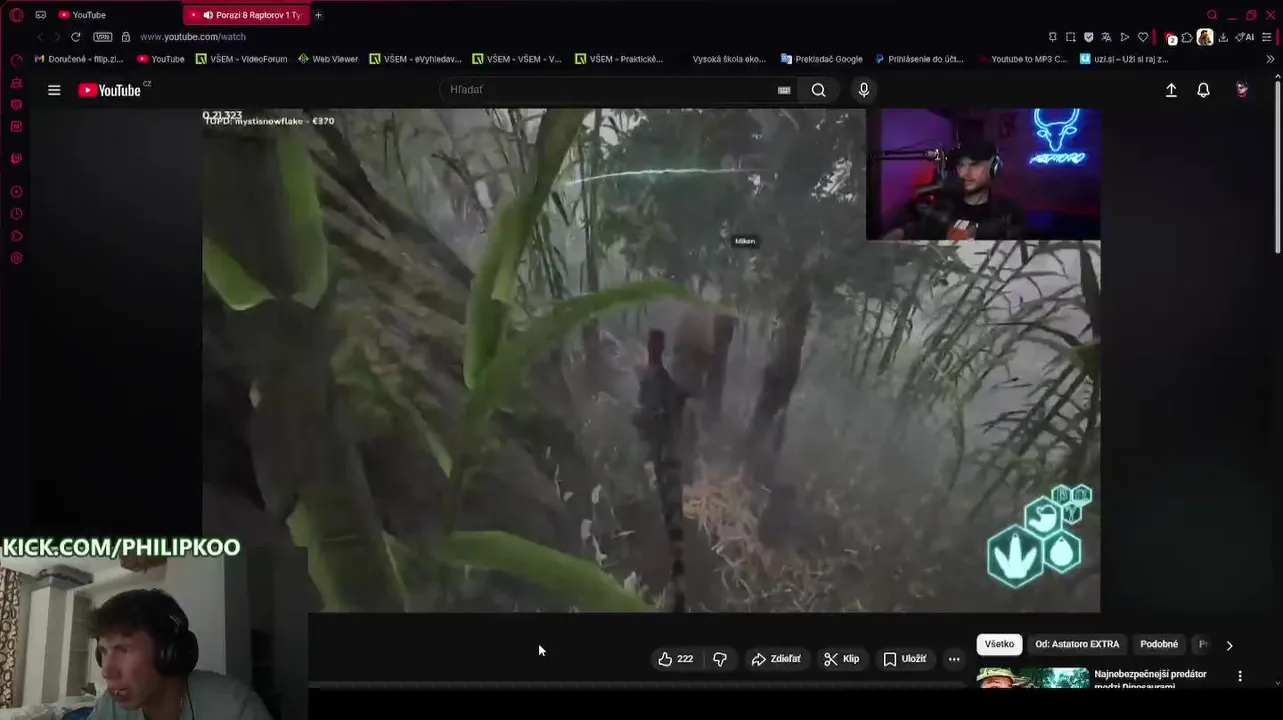Go forward to next page

point(57,37)
